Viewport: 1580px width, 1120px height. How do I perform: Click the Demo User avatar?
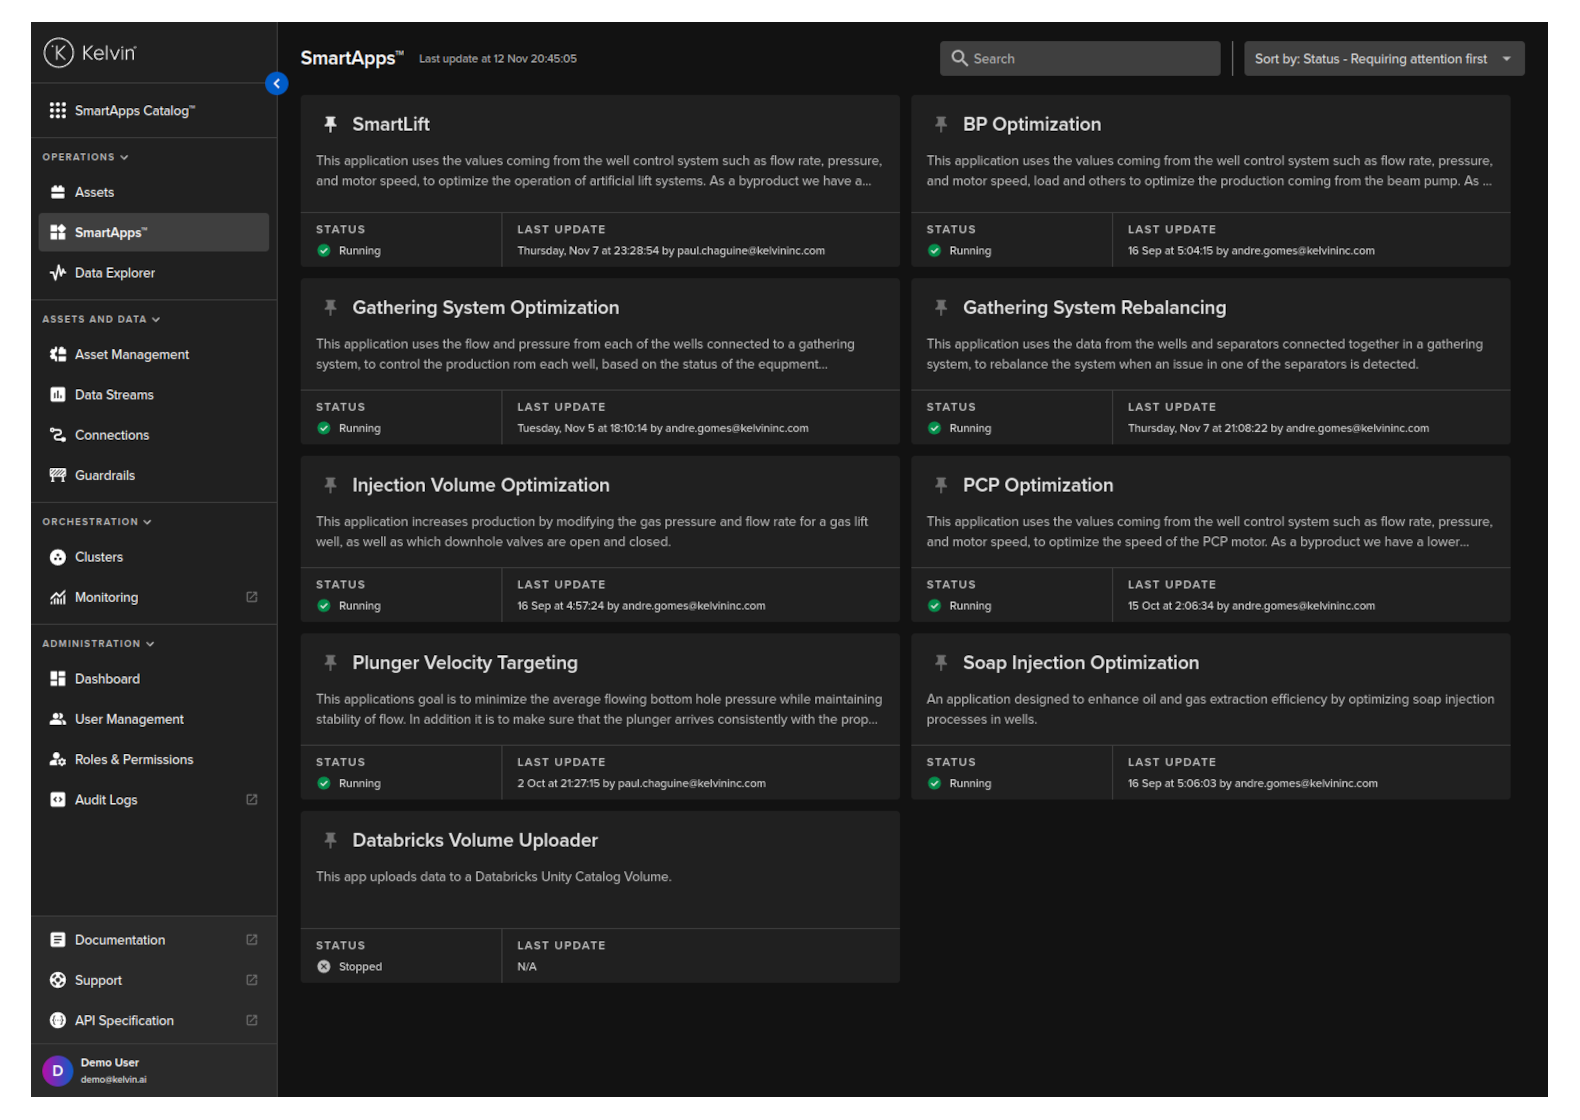click(x=58, y=1070)
